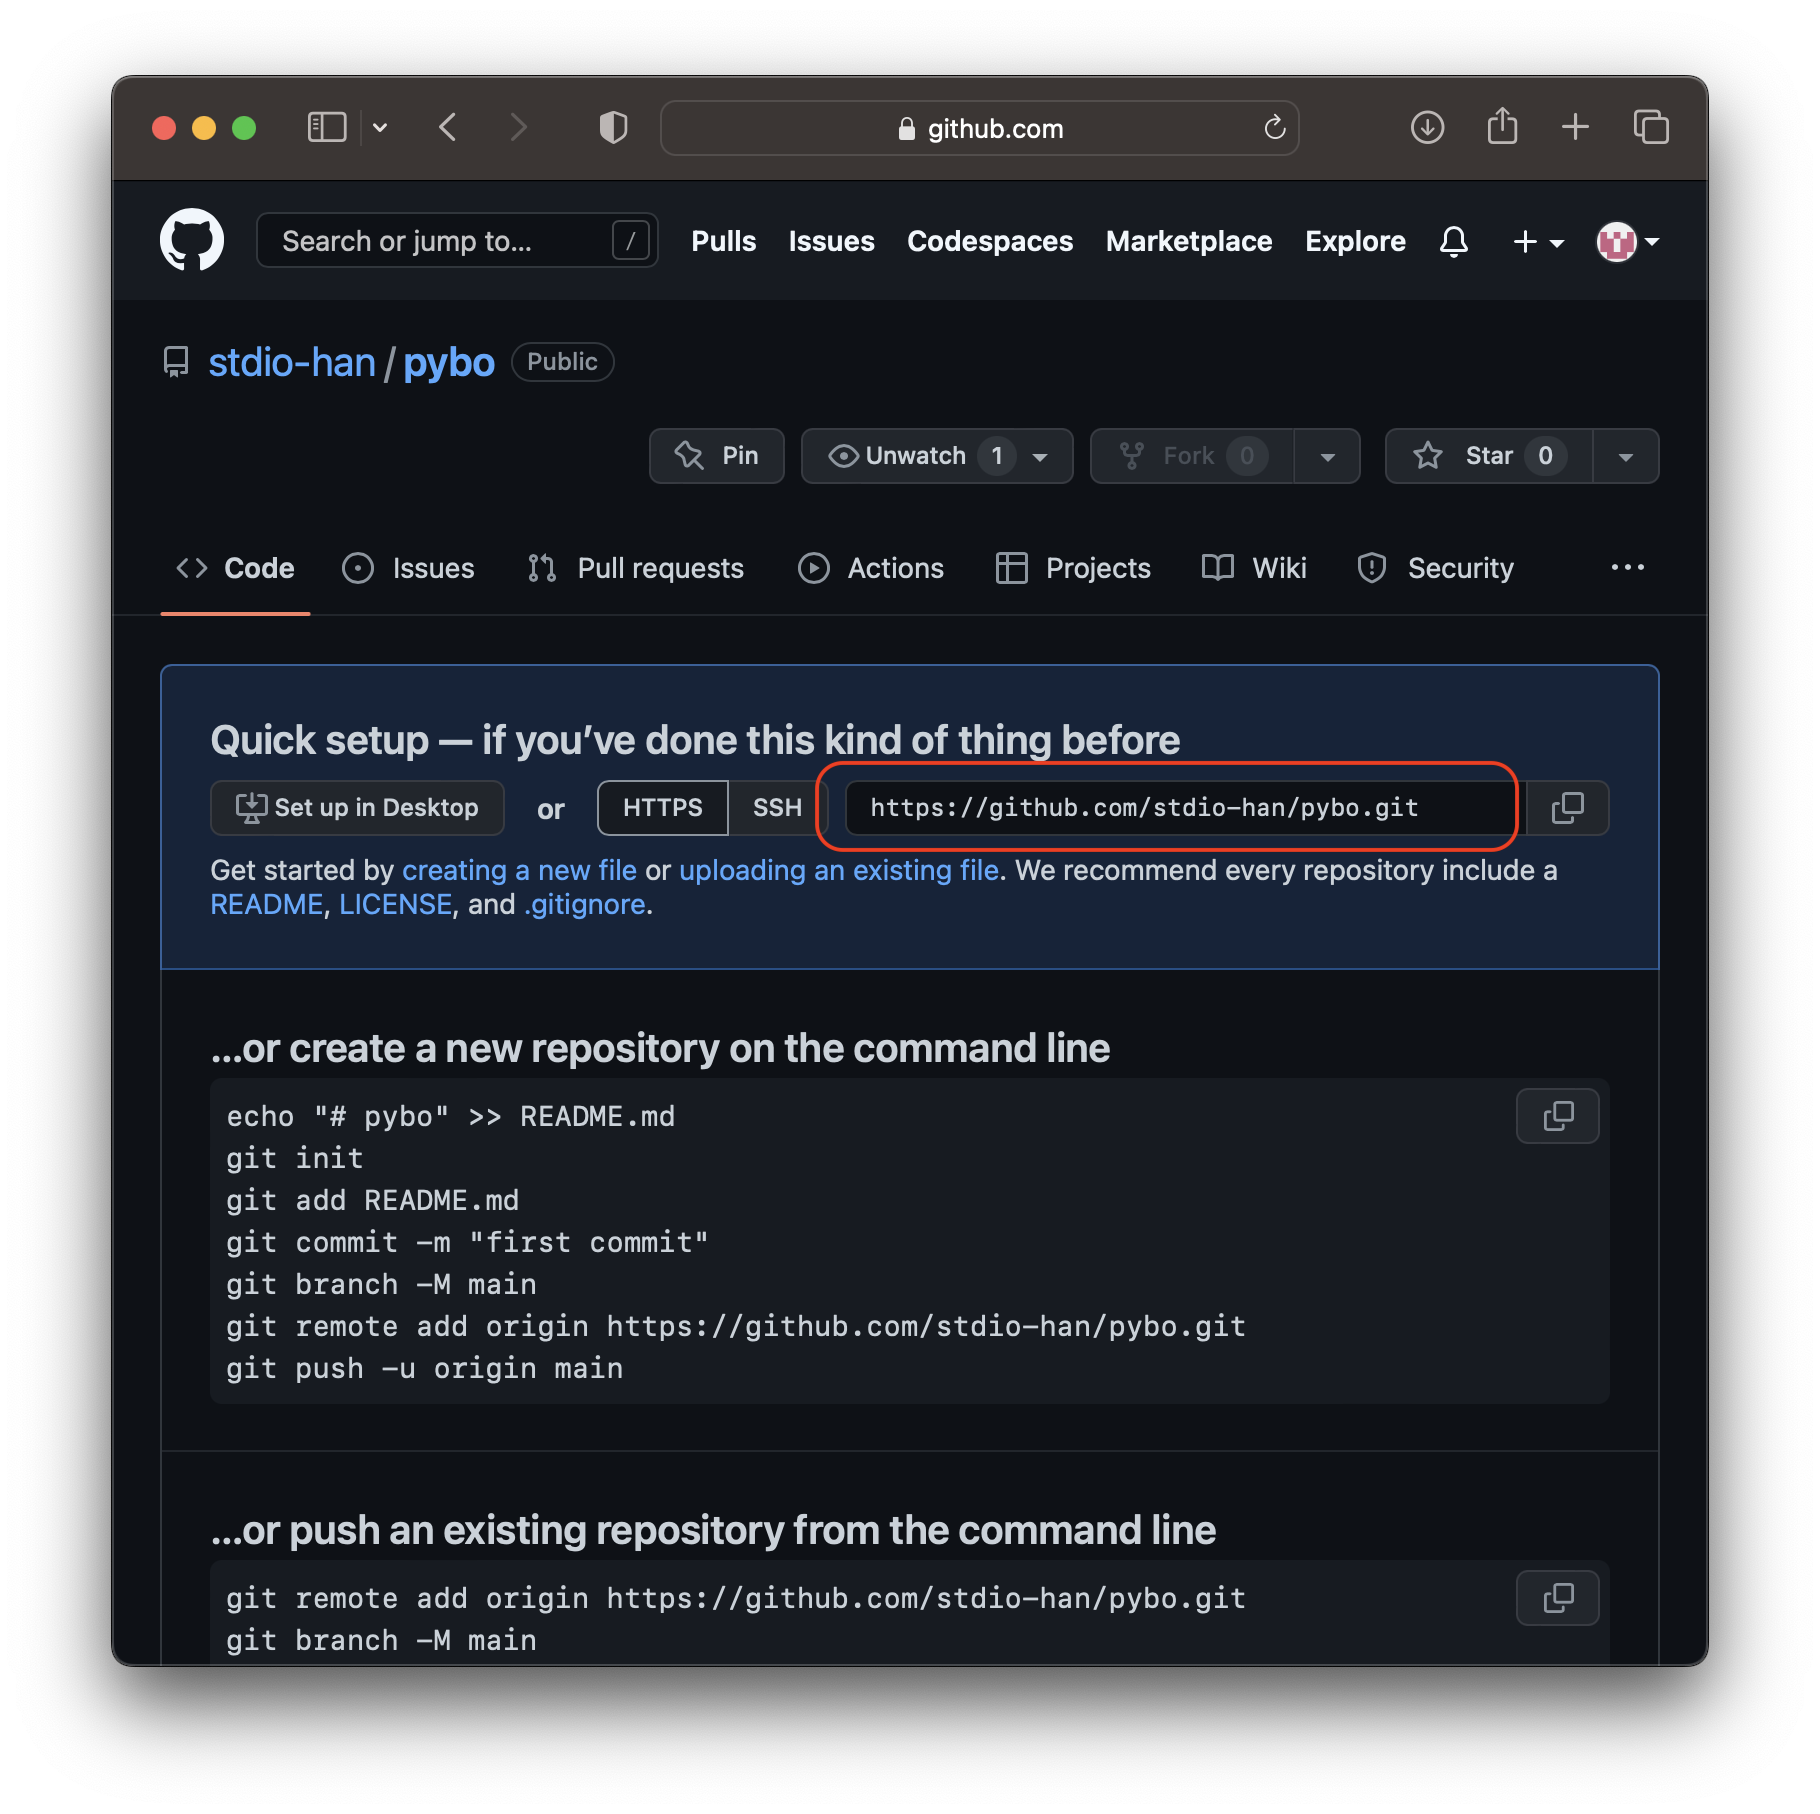Expand Safari sidebar options chevron
1820x1814 pixels.
(x=380, y=128)
